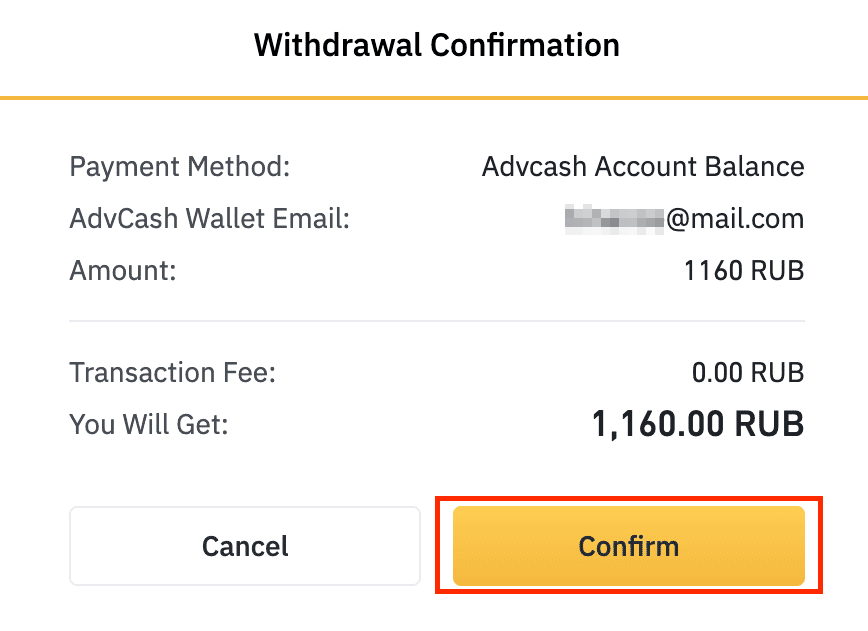The height and width of the screenshot is (631, 868).
Task: Click the yellow line under the title
Action: [434, 98]
